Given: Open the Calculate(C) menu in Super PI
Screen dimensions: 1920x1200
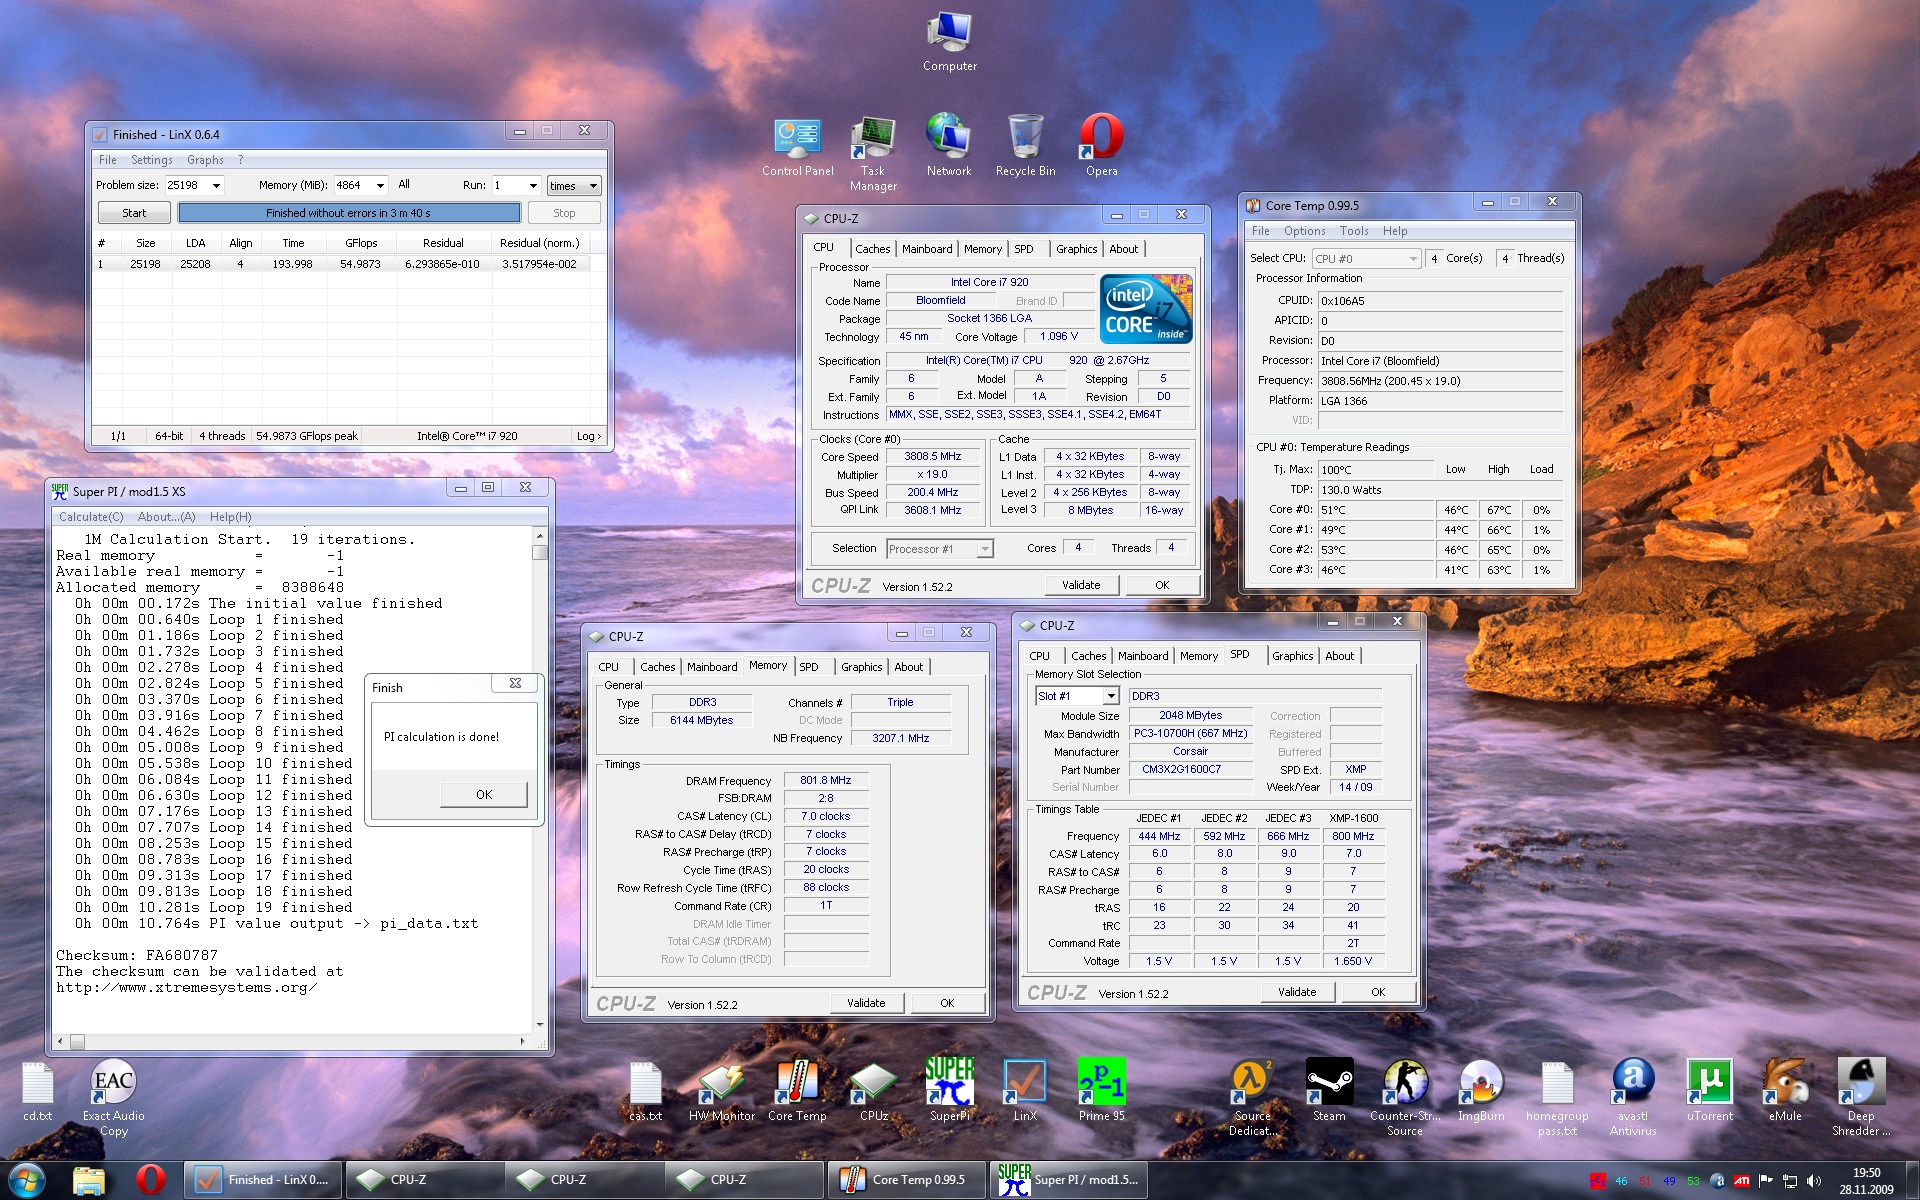Looking at the screenshot, I should click(x=91, y=517).
